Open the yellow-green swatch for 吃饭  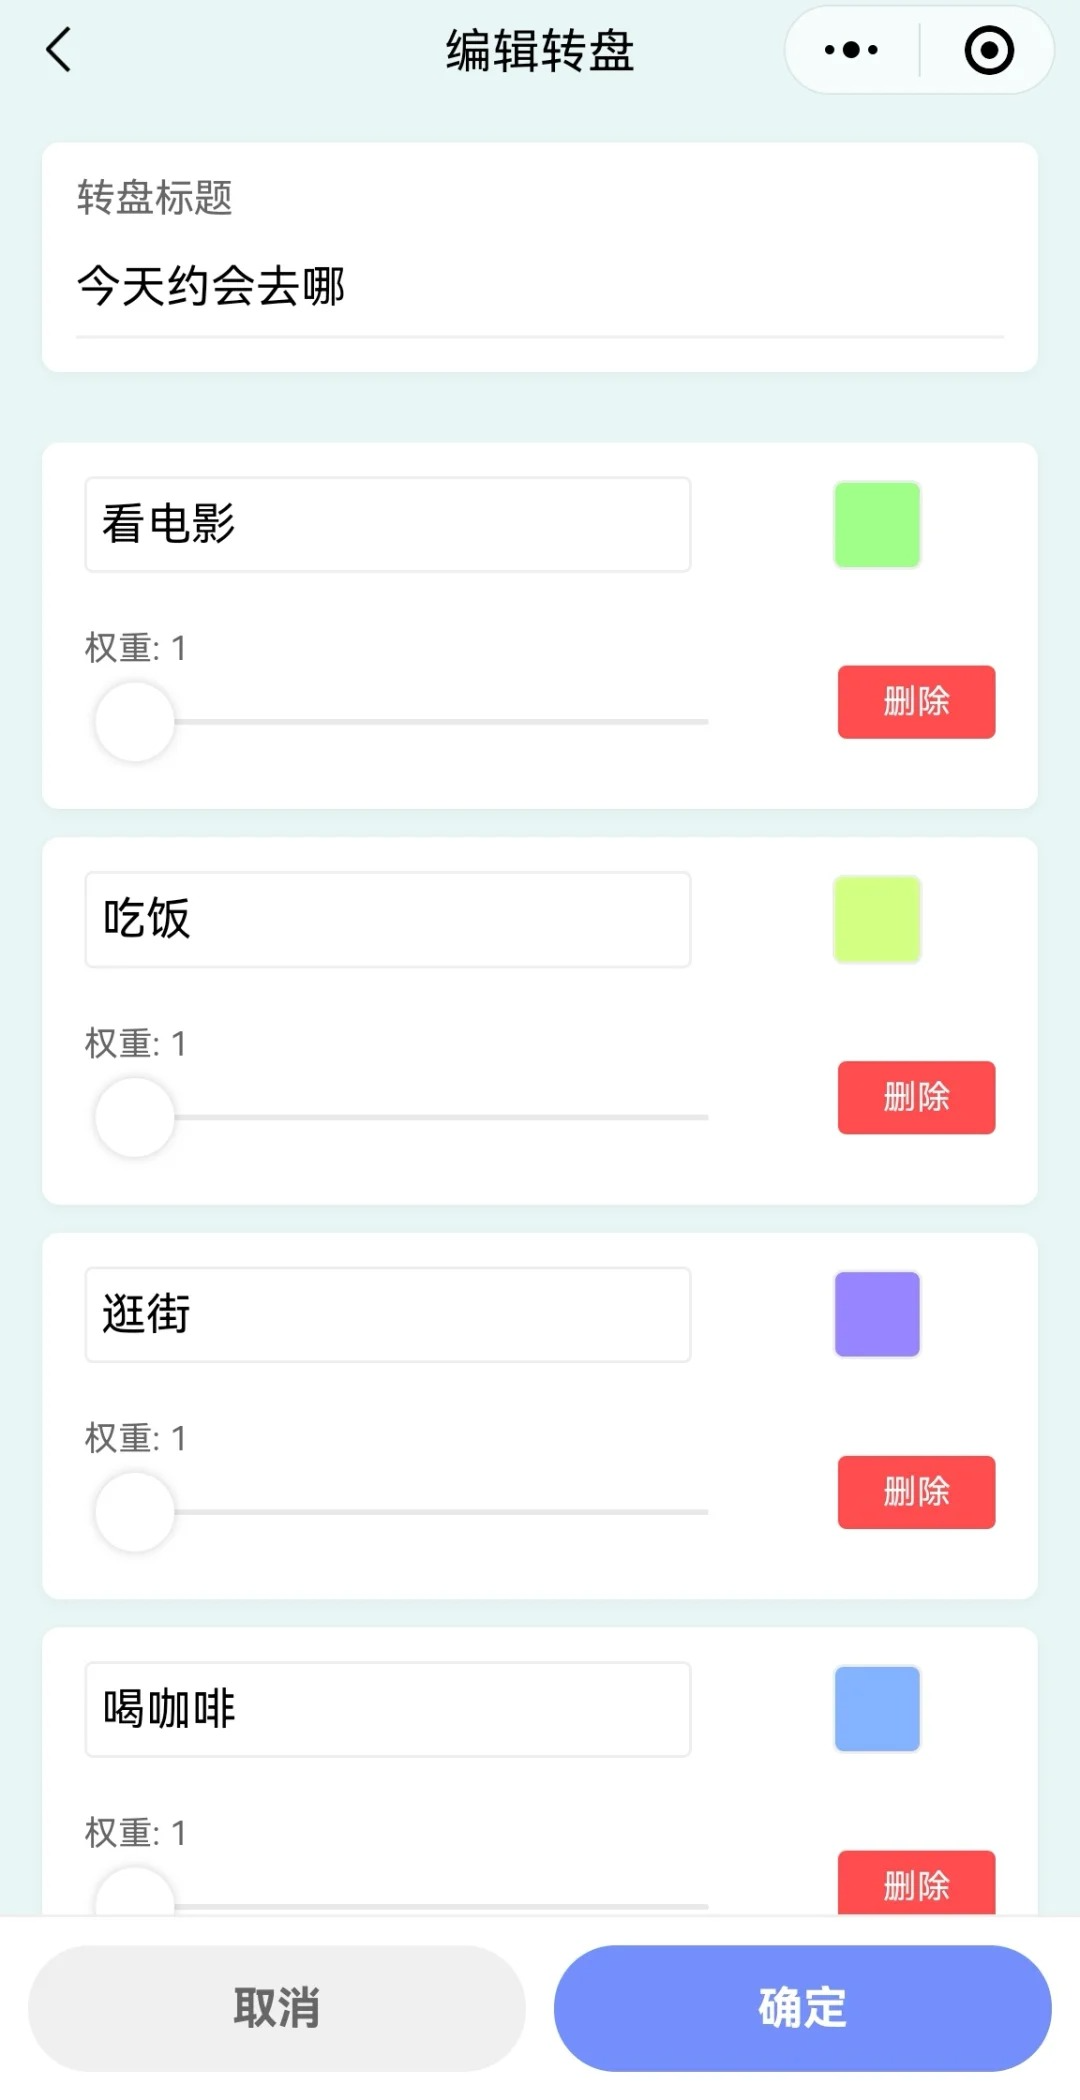(x=877, y=920)
